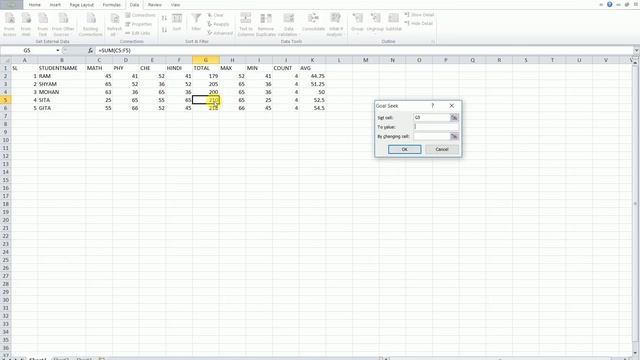This screenshot has height=360, width=640.
Task: Switch to the Home tab
Action: pyautogui.click(x=35, y=5)
